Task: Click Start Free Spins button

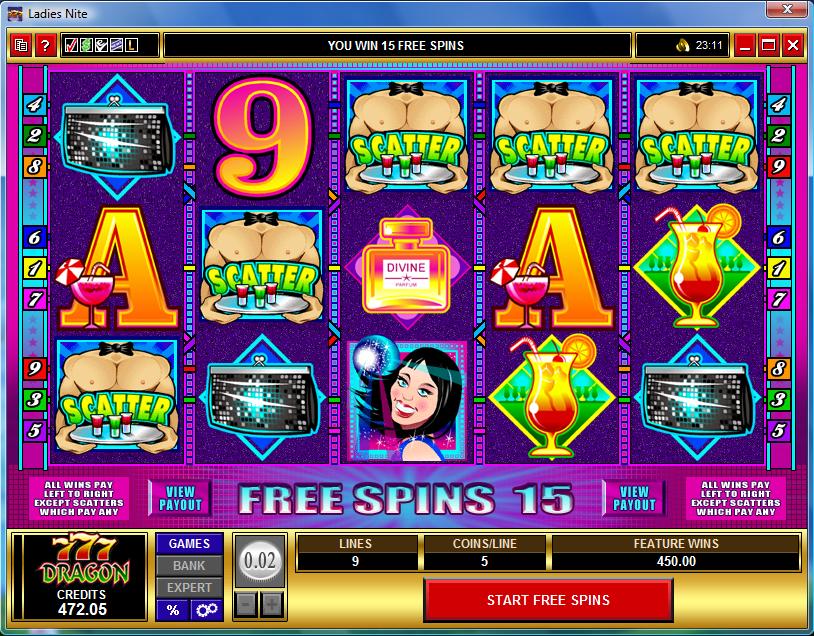Action: coord(548,600)
